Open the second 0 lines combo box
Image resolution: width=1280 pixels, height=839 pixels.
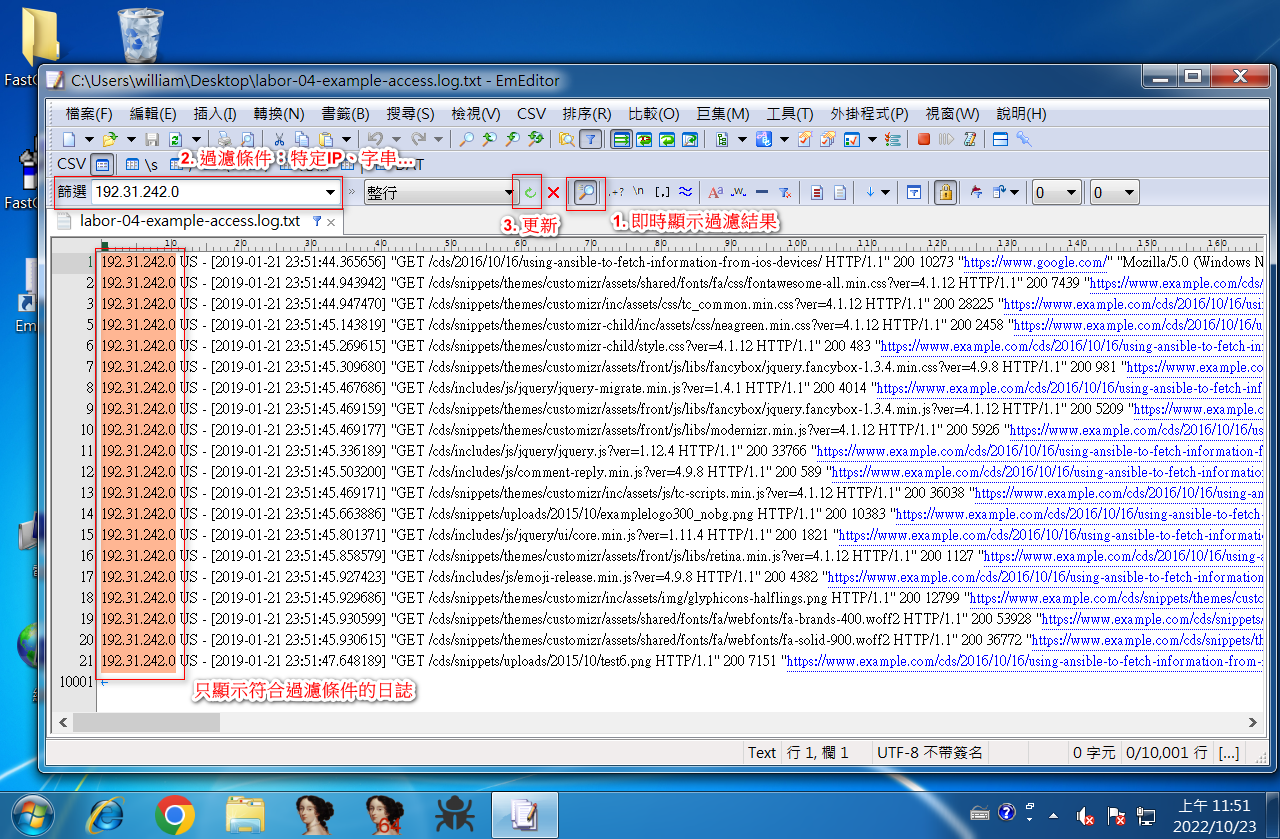click(1115, 192)
